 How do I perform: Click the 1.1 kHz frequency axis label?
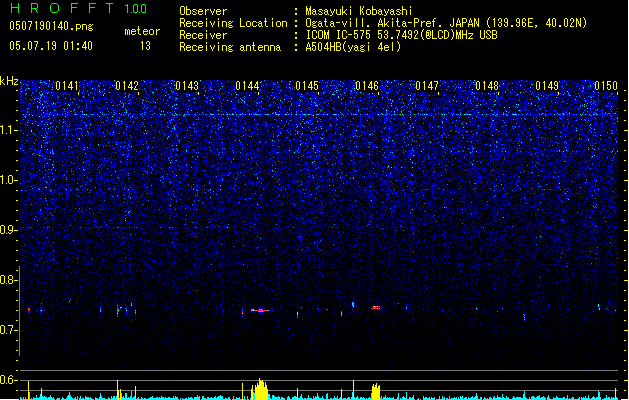[8, 131]
